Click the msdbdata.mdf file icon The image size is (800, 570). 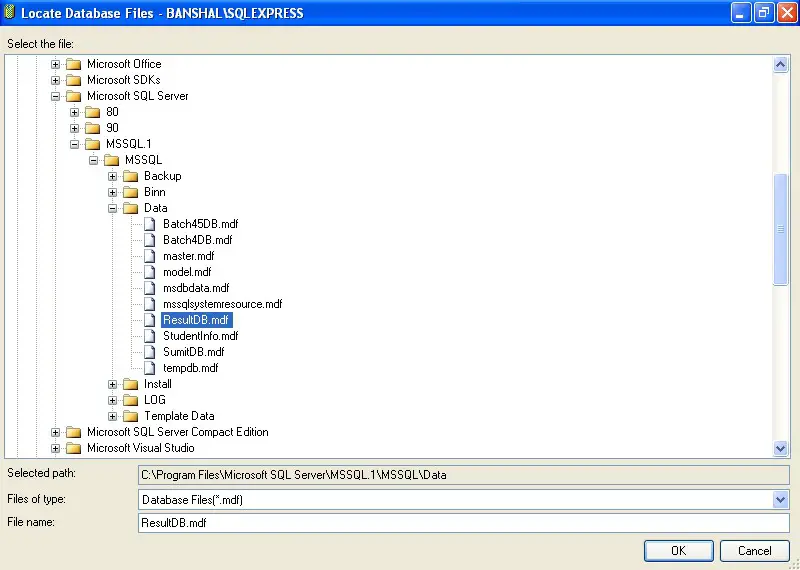tap(149, 288)
